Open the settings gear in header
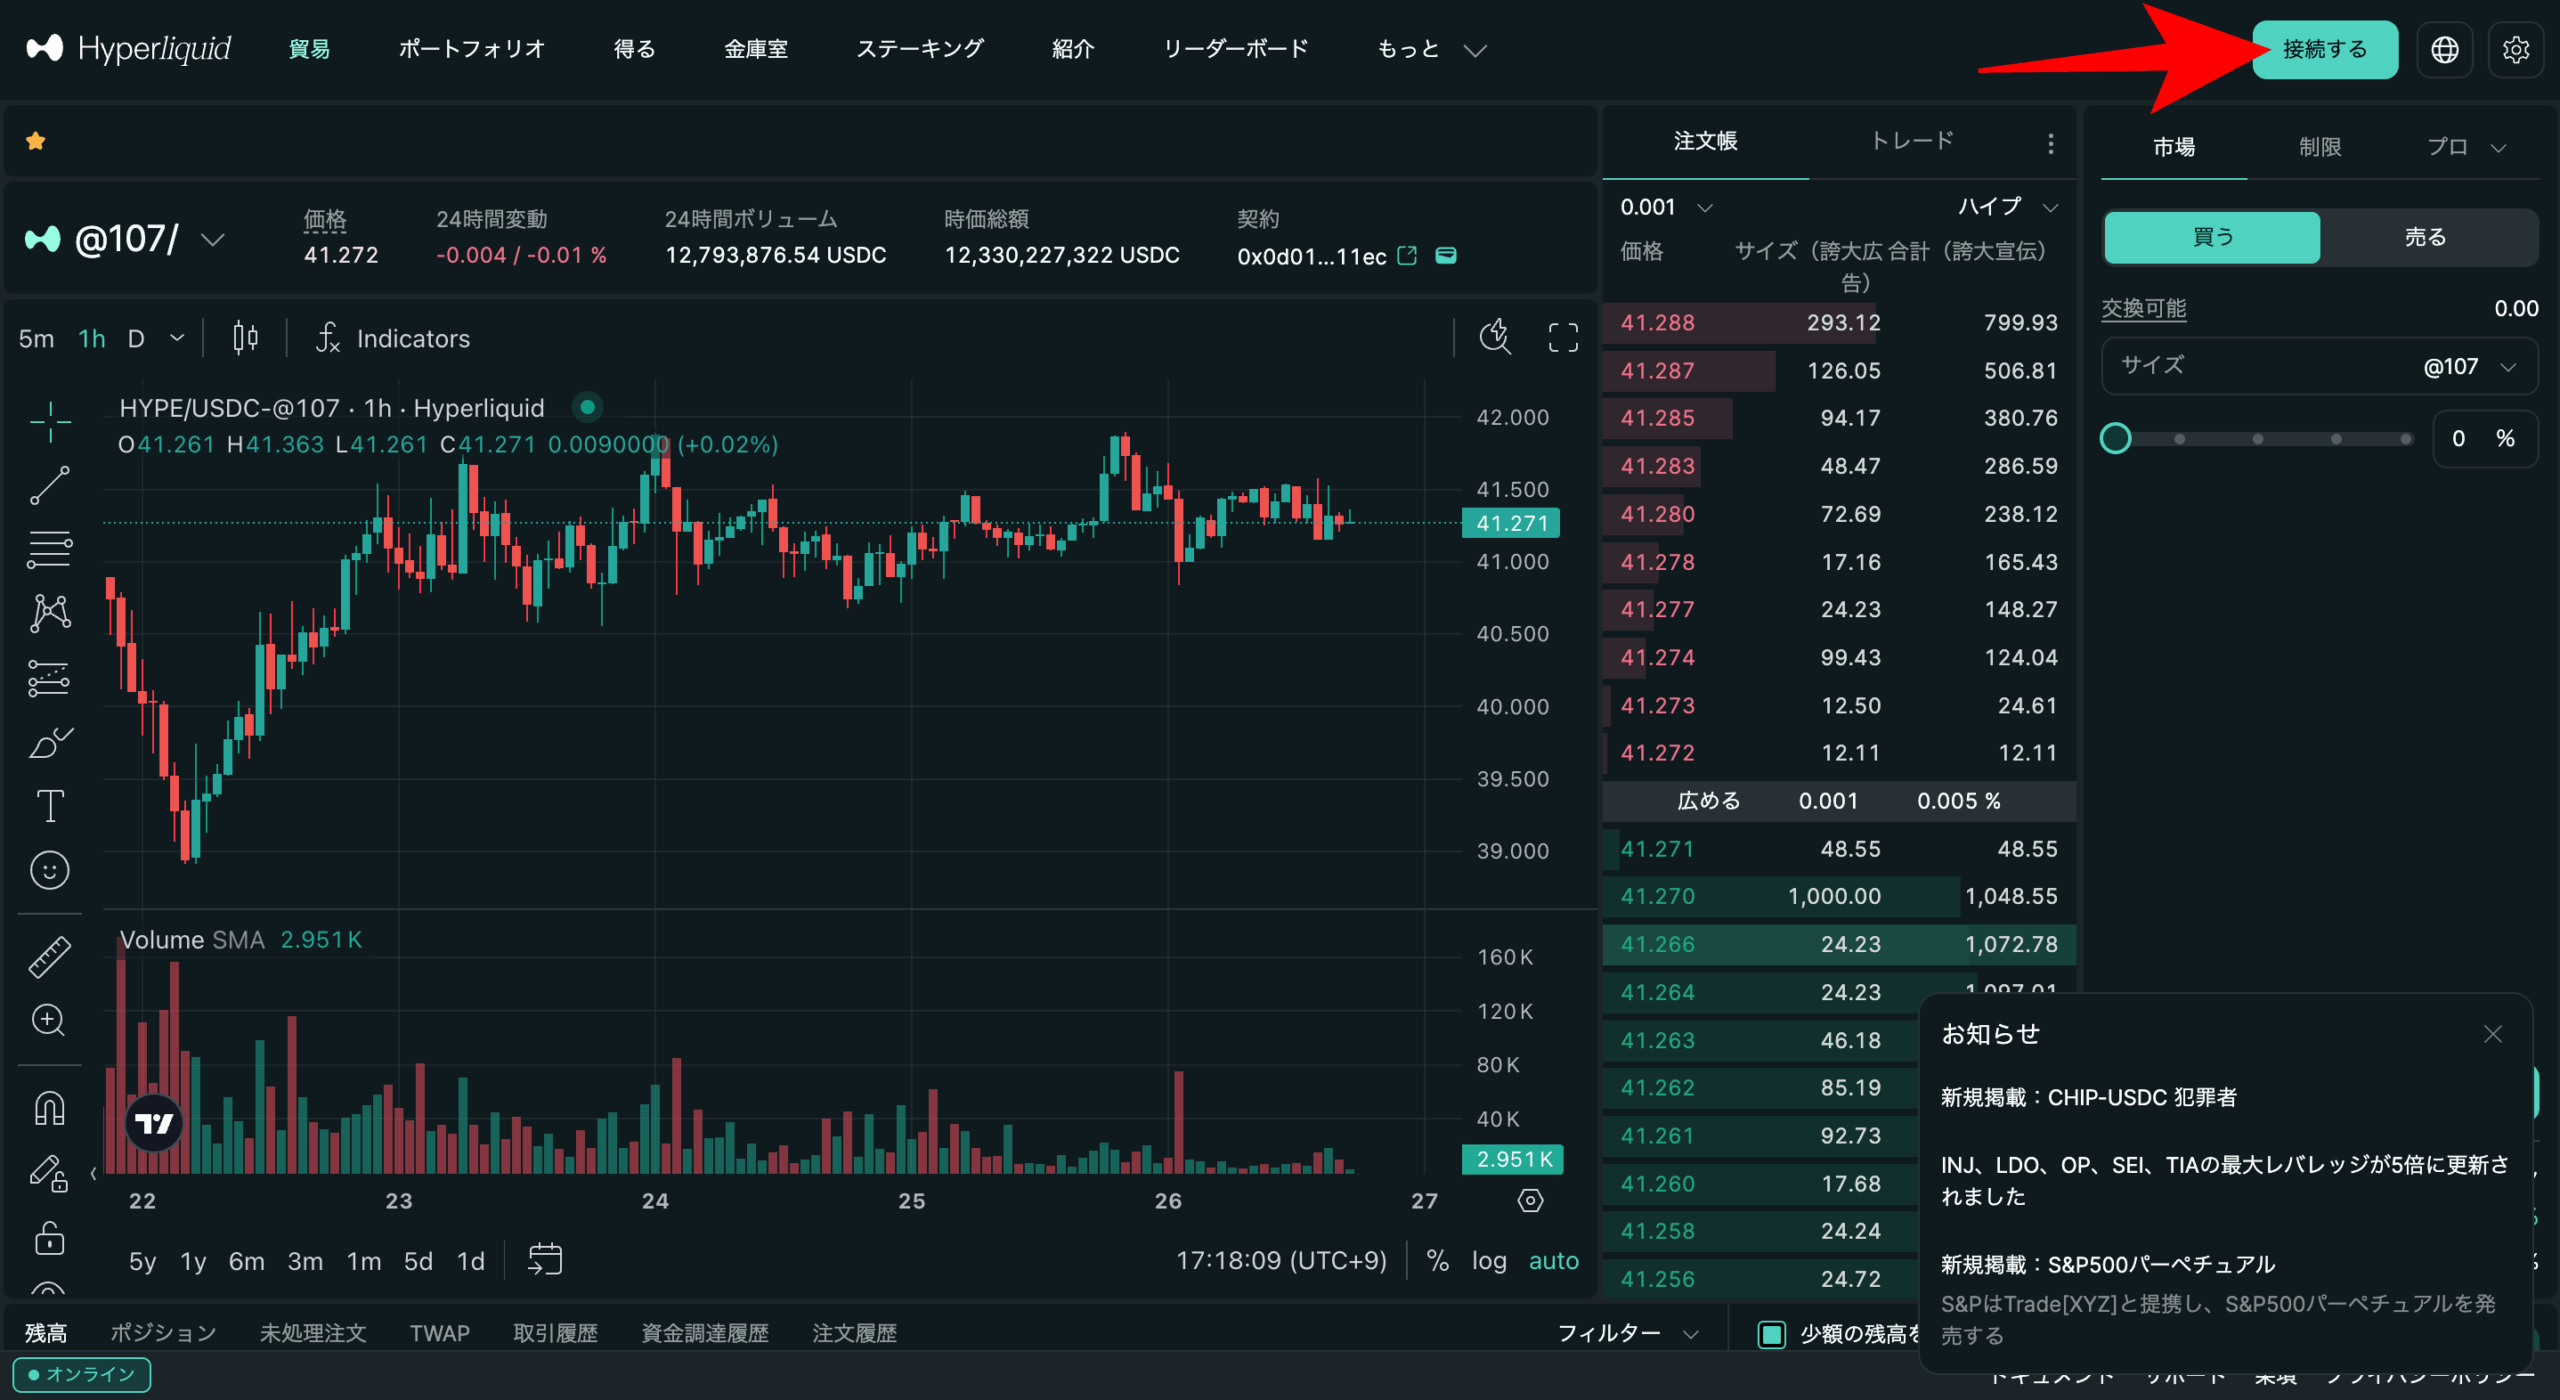 tap(2515, 49)
